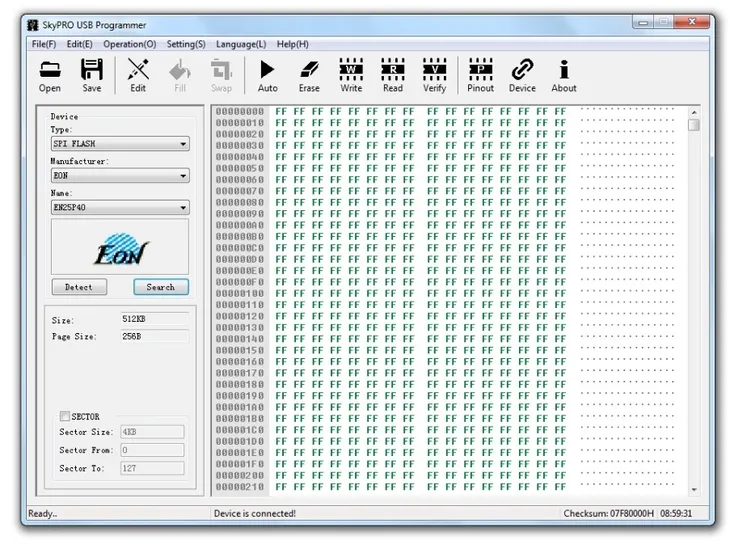Select hex address row 000000A0
Screen dimensions: 730x549
coord(239,225)
